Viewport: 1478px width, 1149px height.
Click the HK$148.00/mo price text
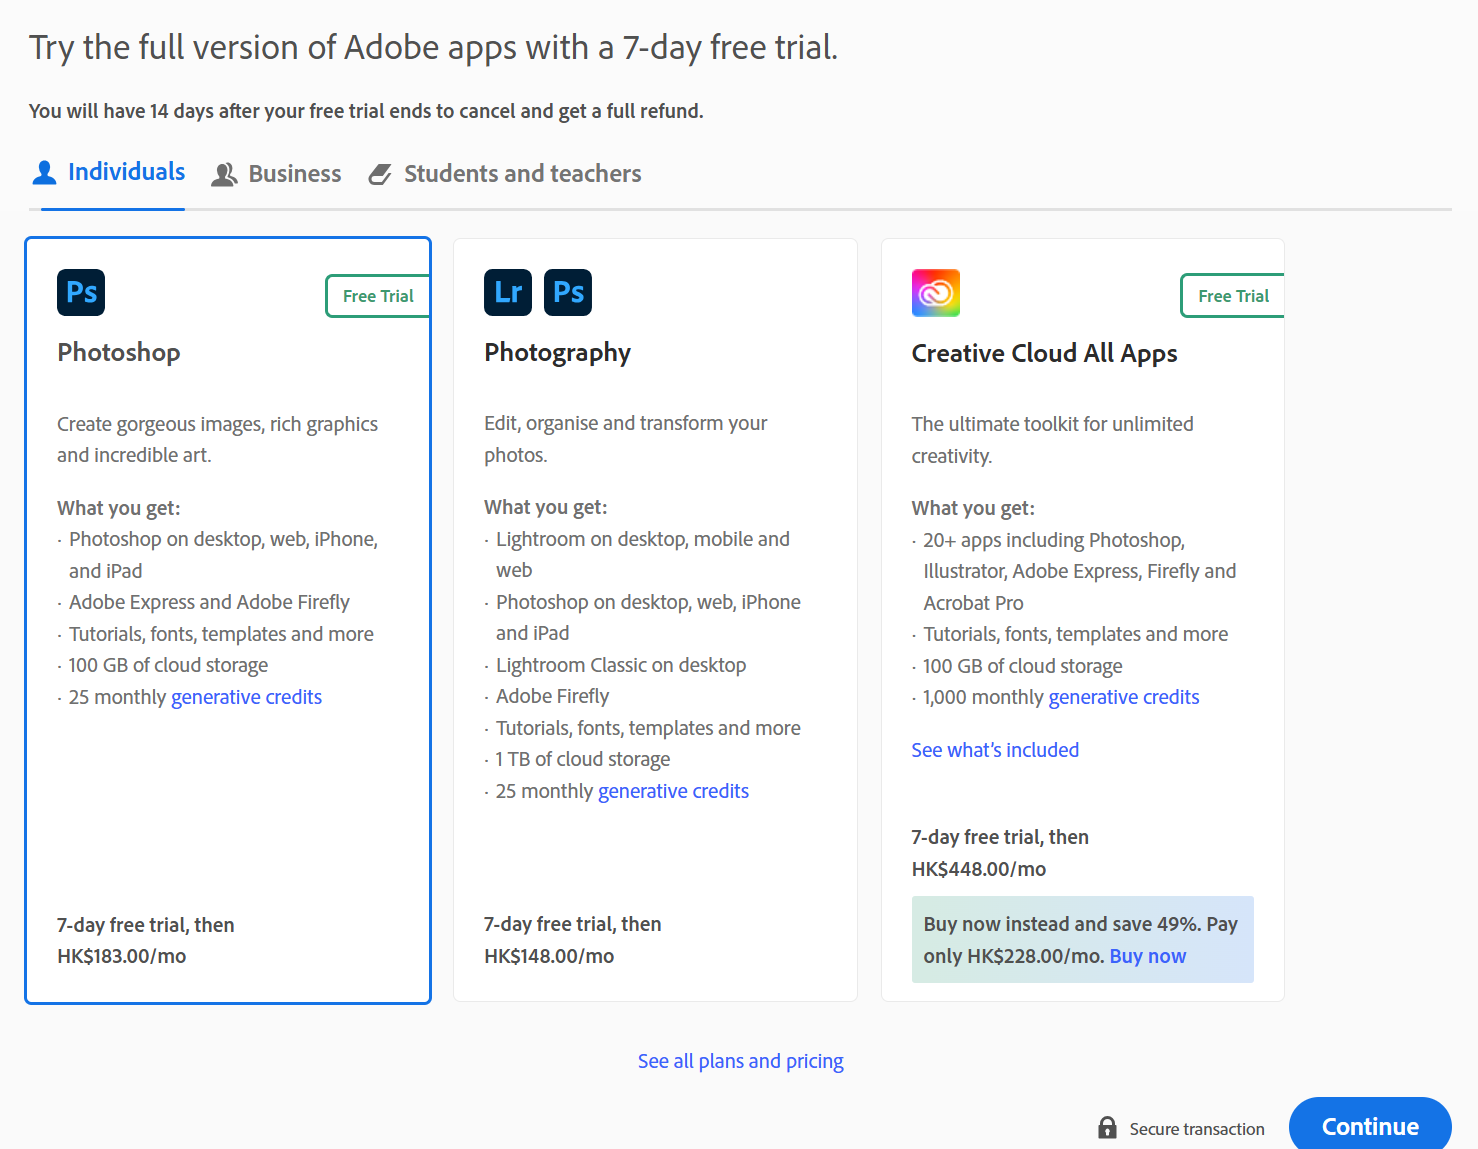549,956
